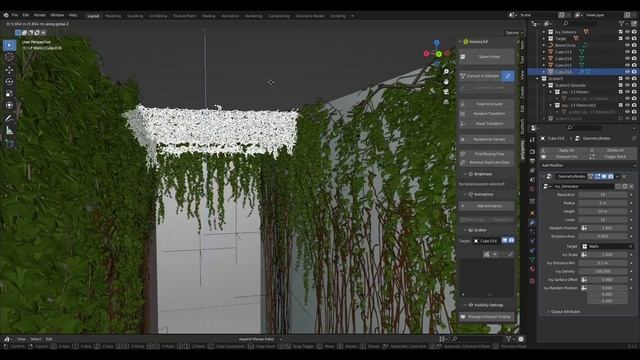
Task: Open the Tool properties tab icon
Action: click(532, 140)
